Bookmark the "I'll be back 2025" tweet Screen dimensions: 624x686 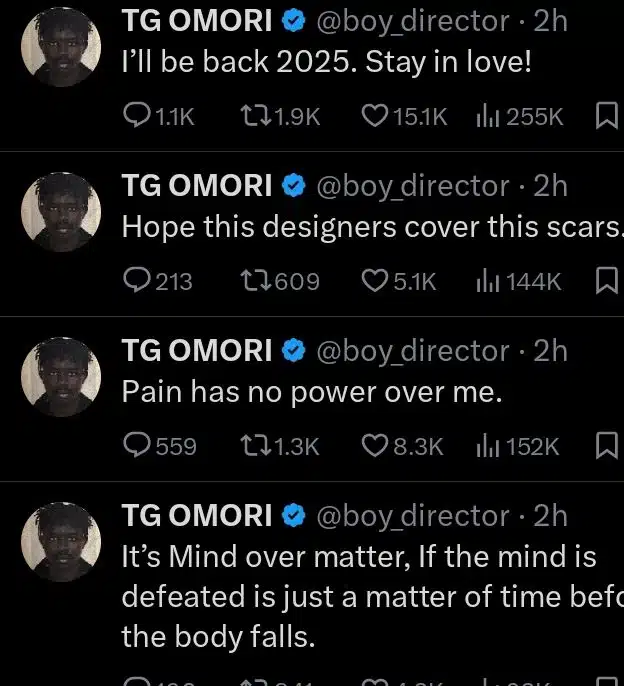coord(606,117)
